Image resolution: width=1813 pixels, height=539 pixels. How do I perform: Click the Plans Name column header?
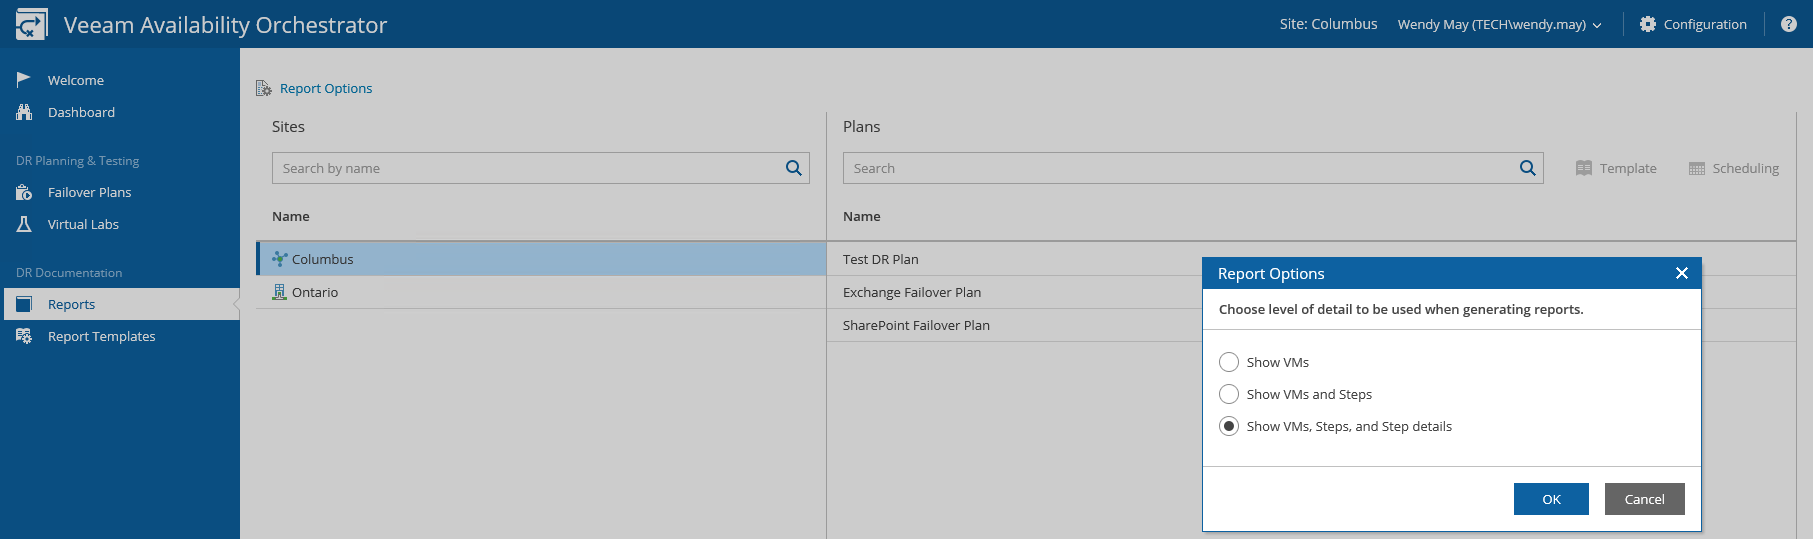click(x=862, y=216)
